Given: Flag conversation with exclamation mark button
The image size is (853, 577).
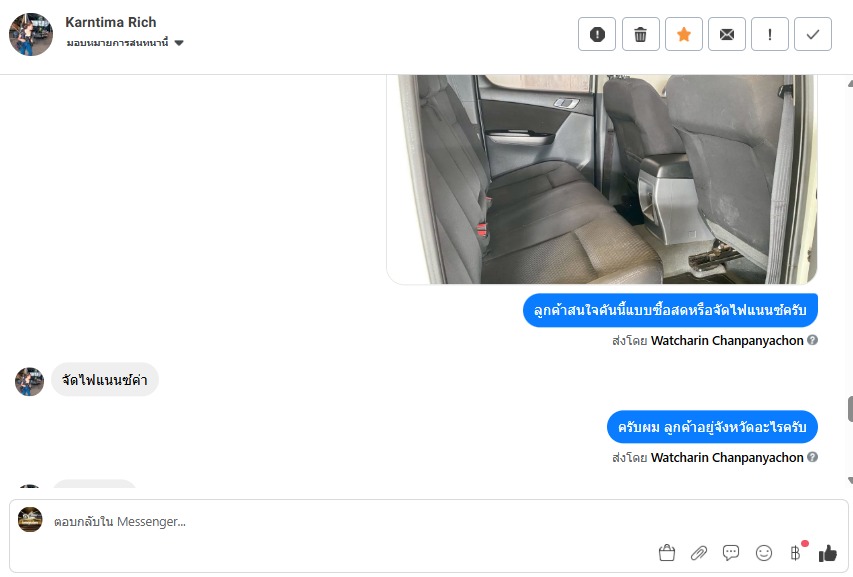Looking at the screenshot, I should point(770,34).
